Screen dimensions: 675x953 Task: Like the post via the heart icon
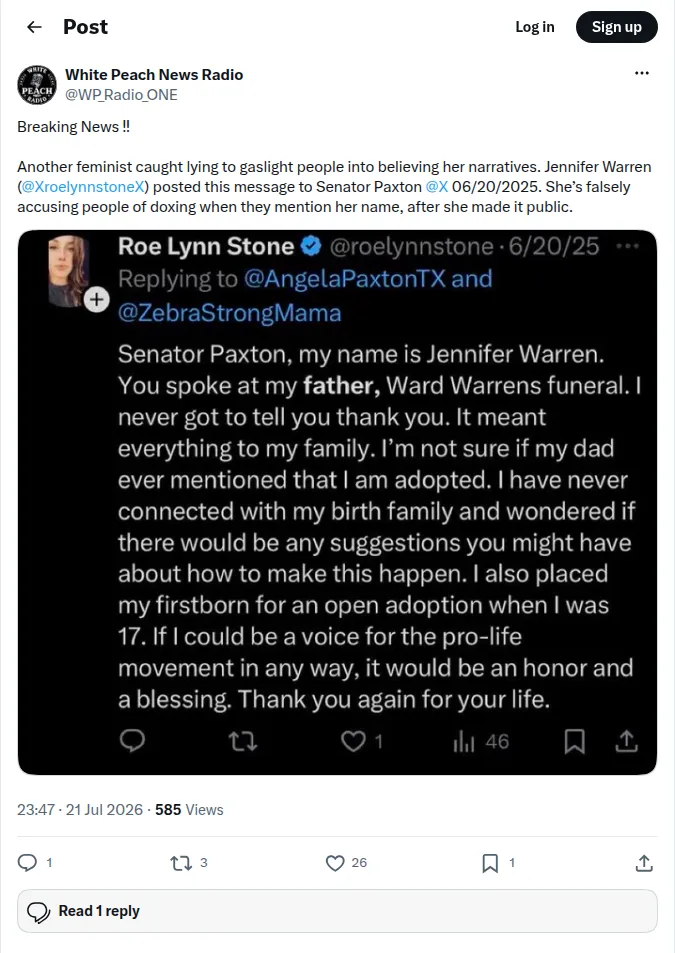coord(335,862)
